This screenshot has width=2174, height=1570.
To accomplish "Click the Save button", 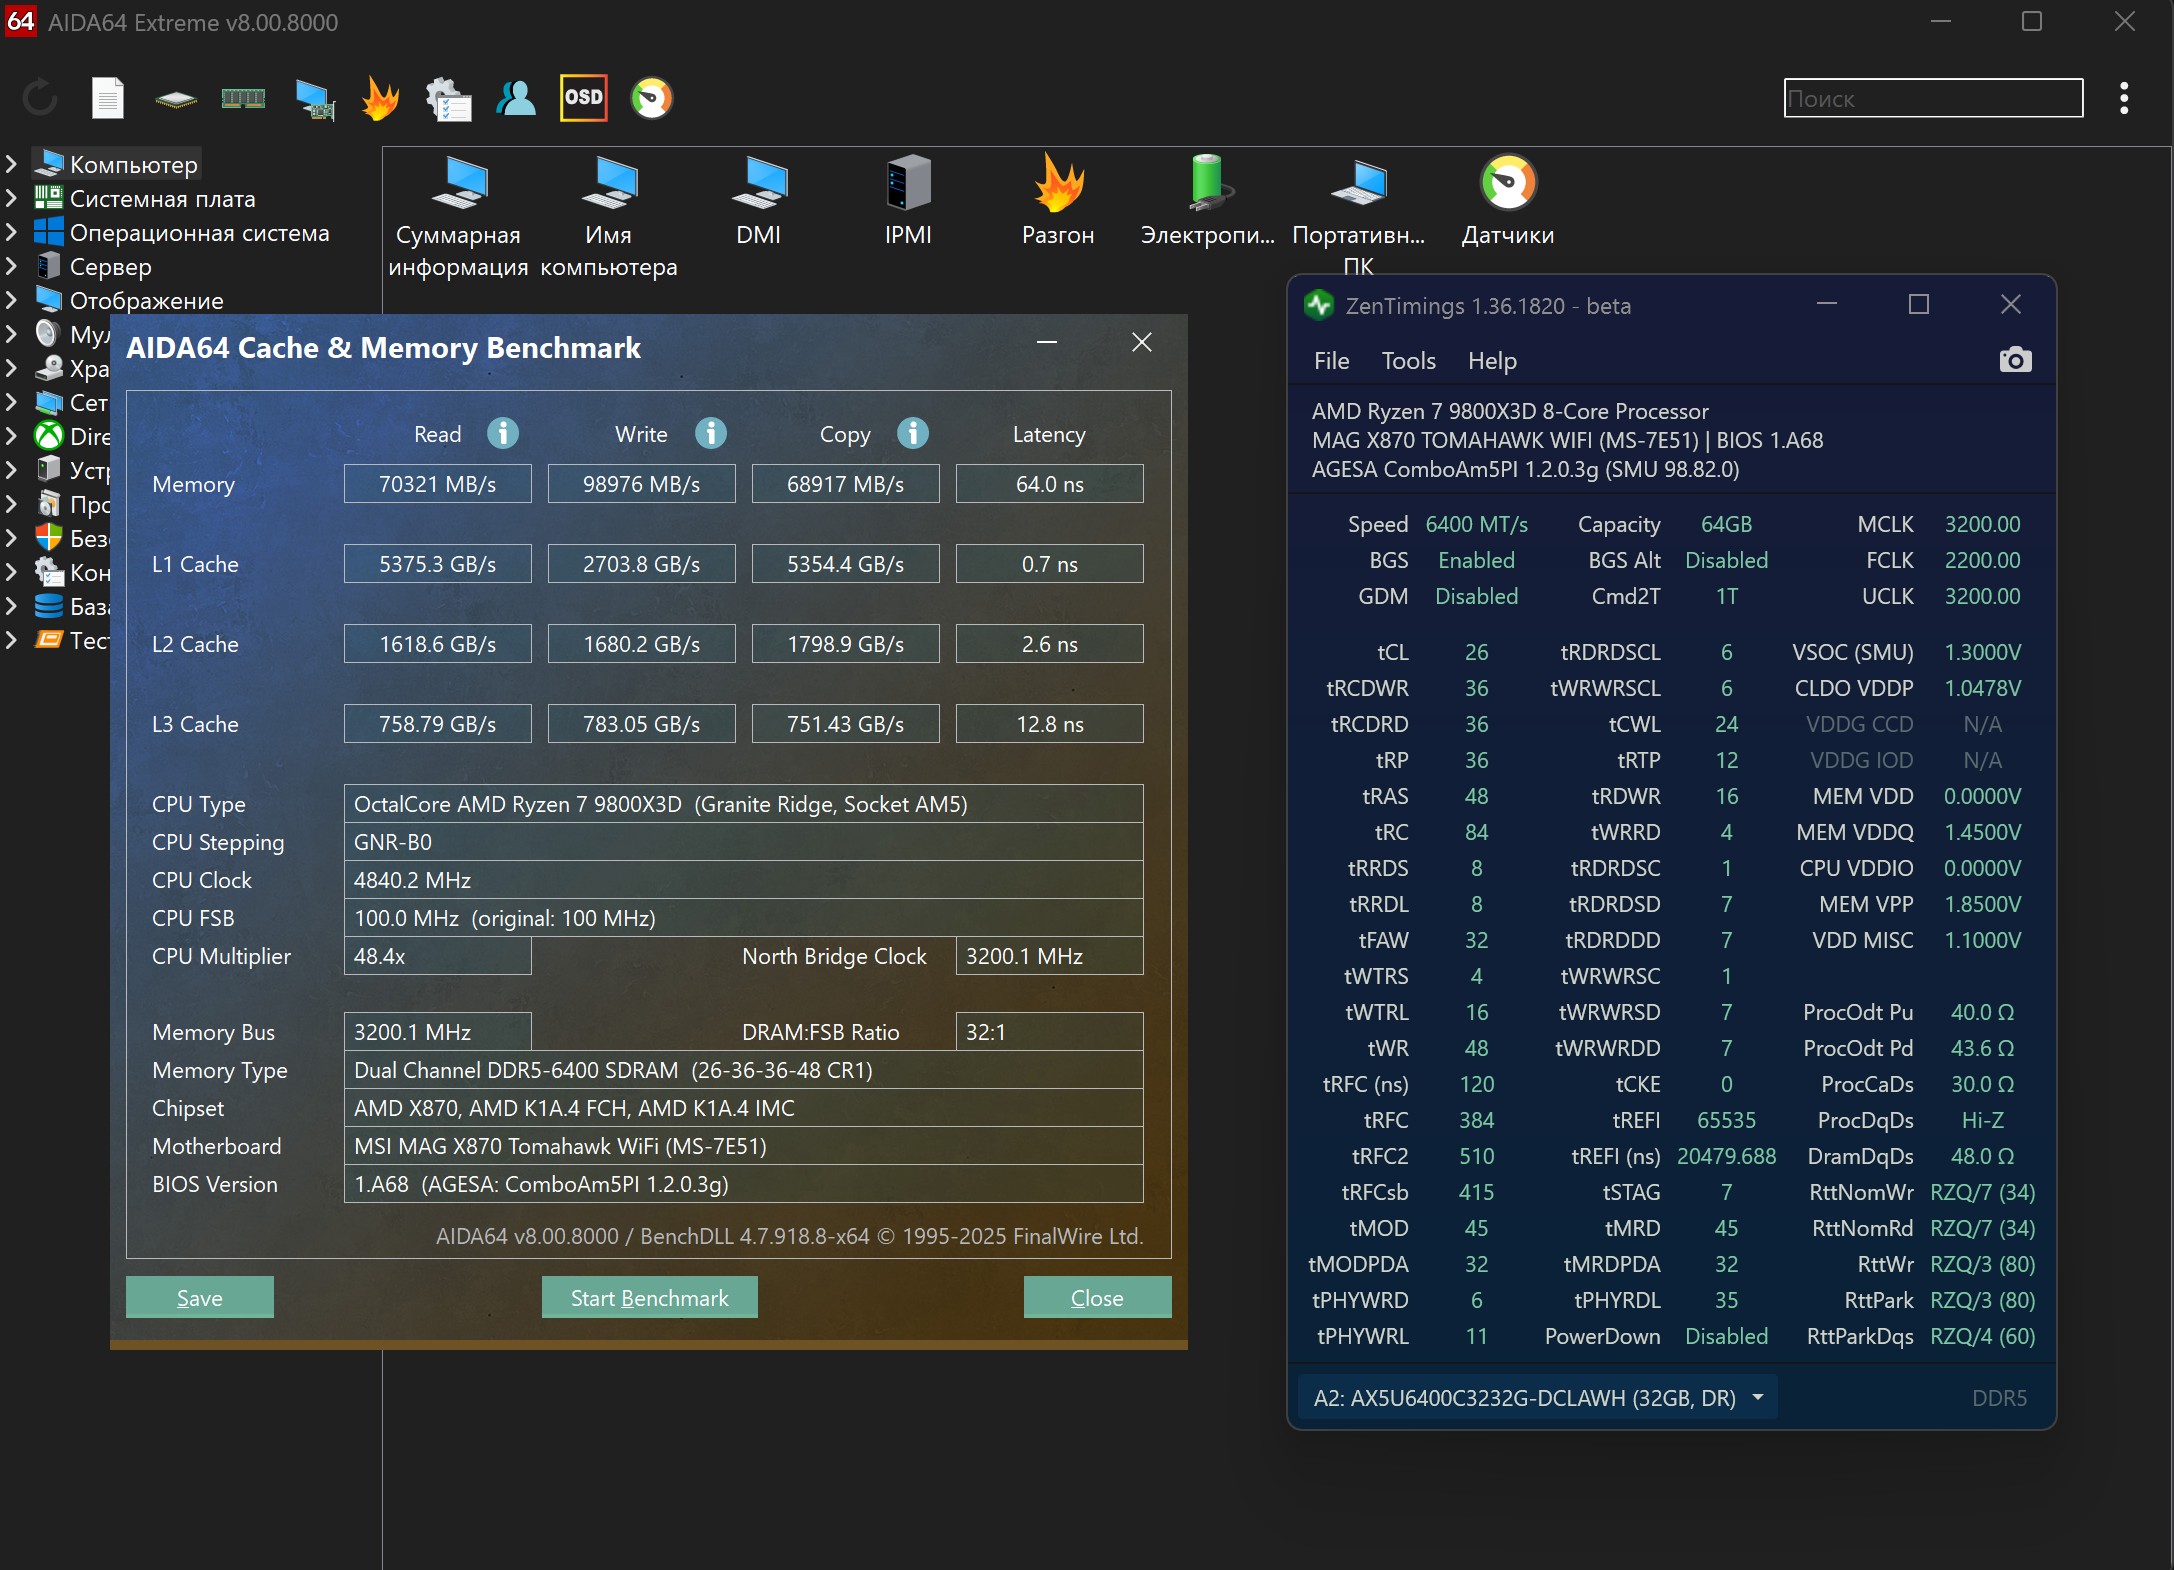I will [199, 1297].
